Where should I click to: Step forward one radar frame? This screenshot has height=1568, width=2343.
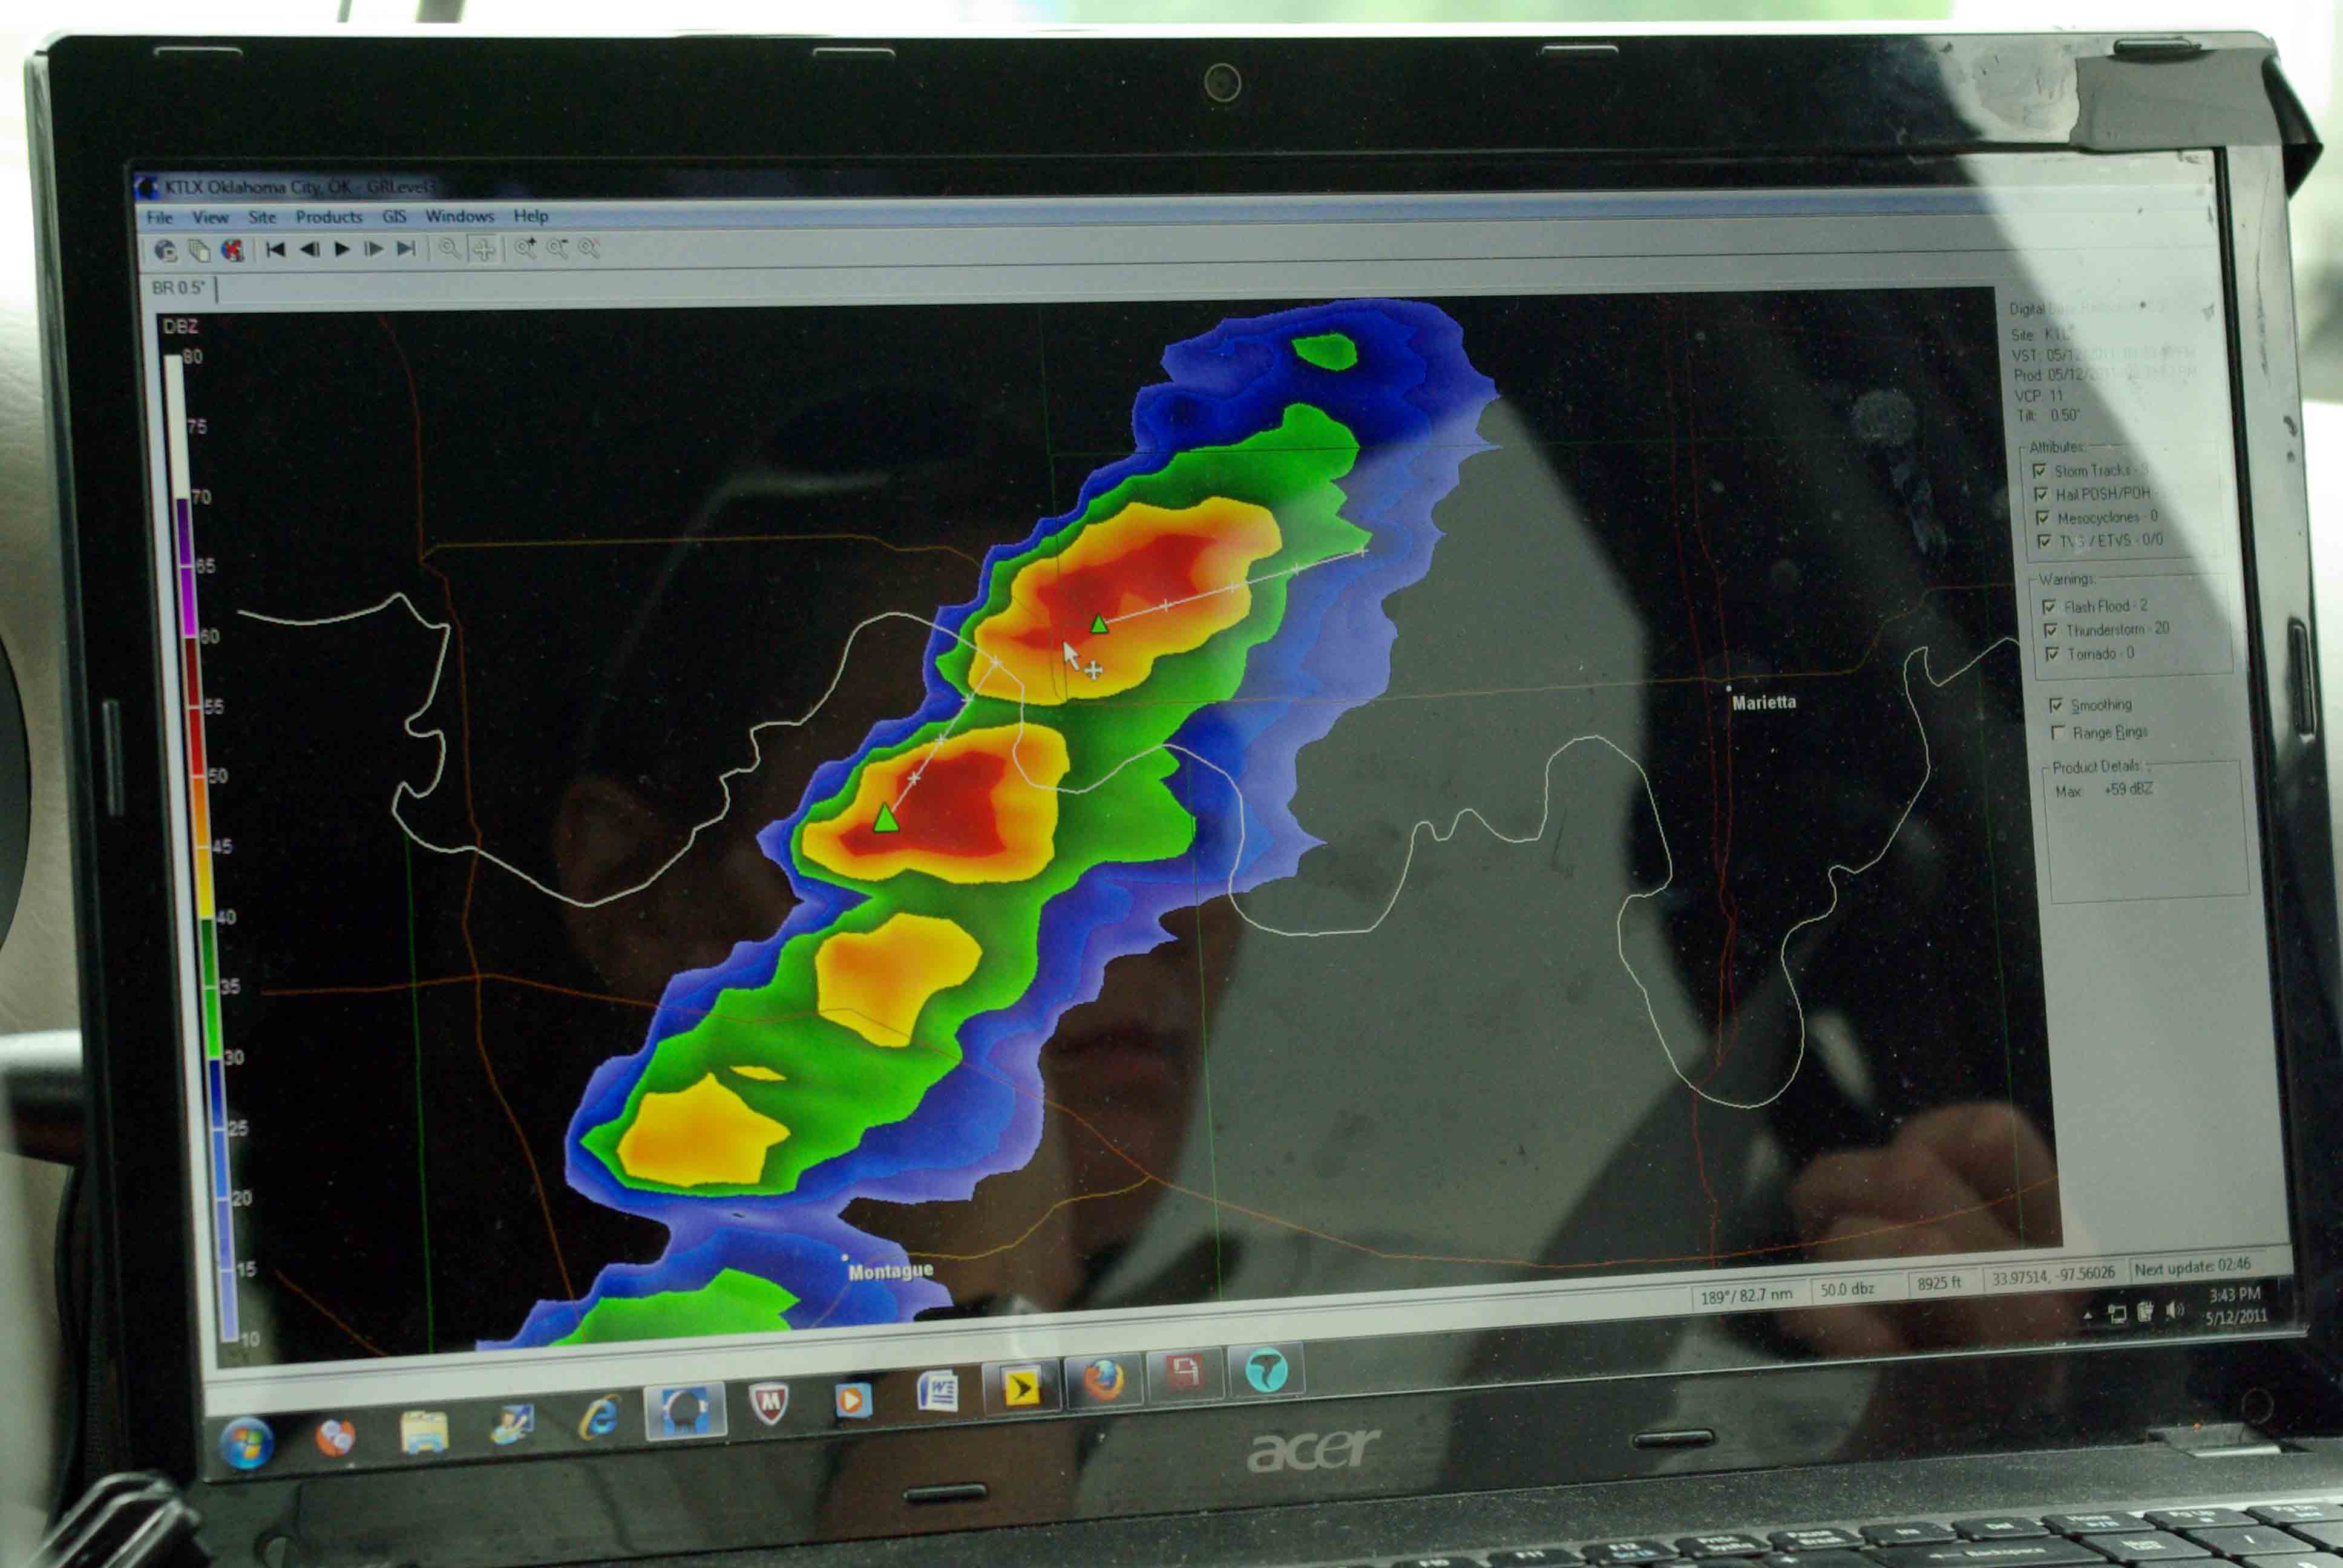click(x=374, y=249)
